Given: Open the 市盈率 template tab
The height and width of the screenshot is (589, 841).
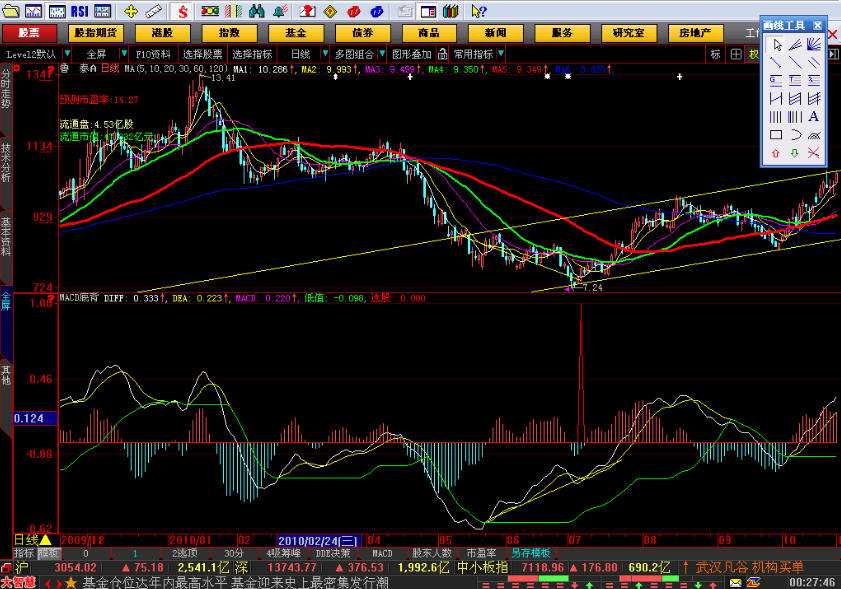Looking at the screenshot, I should tap(481, 553).
